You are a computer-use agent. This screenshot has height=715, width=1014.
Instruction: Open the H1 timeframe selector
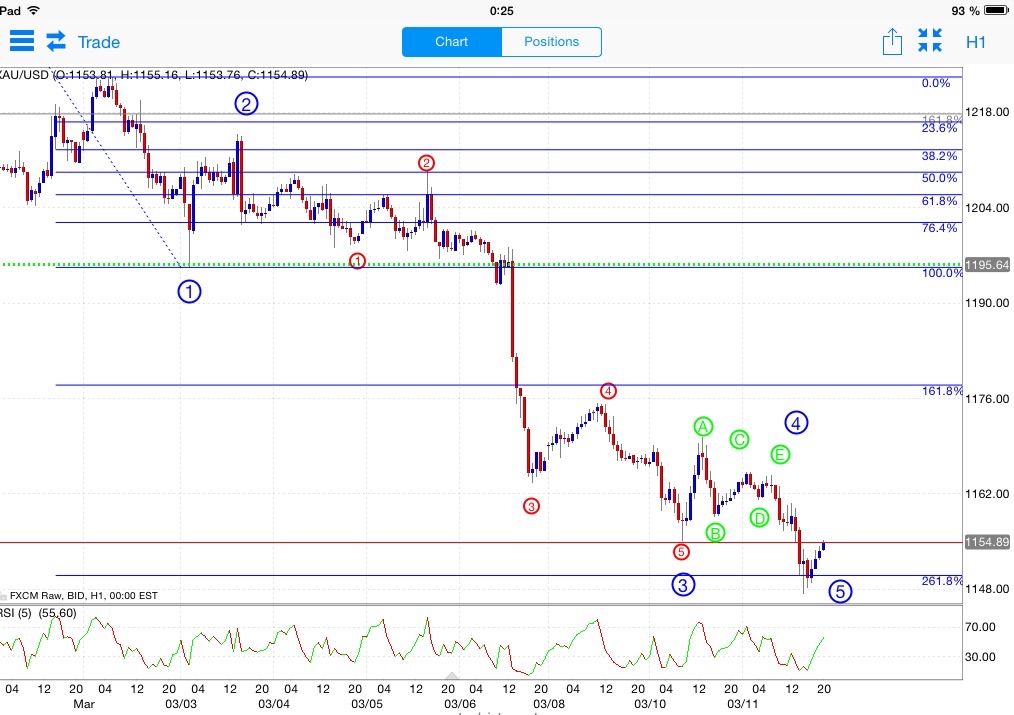[x=975, y=42]
